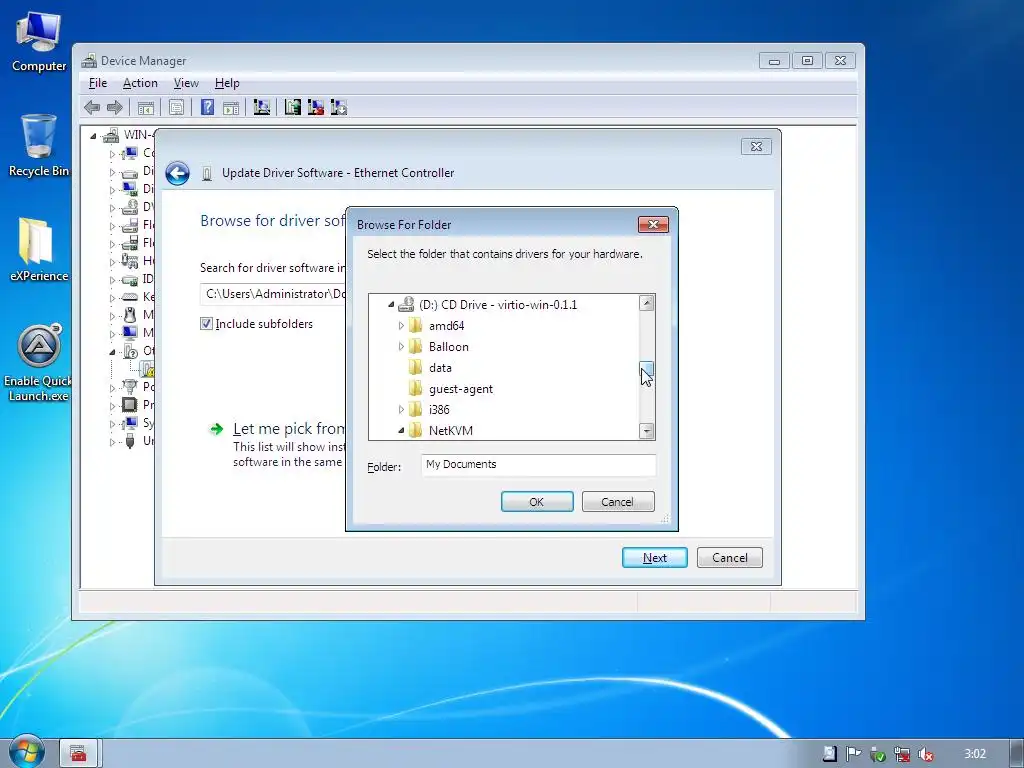Open the Action menu

pos(140,83)
